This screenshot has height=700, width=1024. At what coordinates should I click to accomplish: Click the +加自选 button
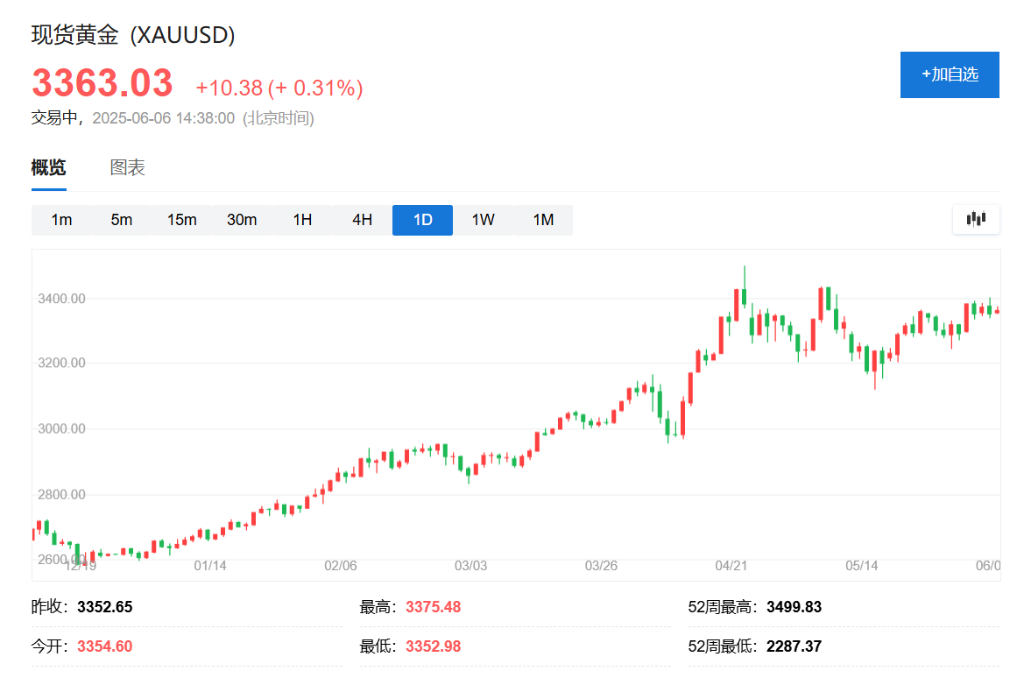tap(948, 74)
